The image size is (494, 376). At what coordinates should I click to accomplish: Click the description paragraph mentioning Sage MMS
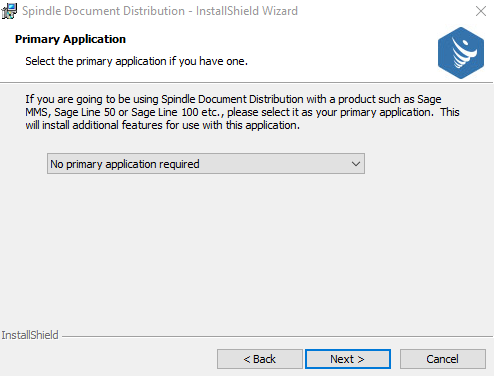[x=242, y=112]
